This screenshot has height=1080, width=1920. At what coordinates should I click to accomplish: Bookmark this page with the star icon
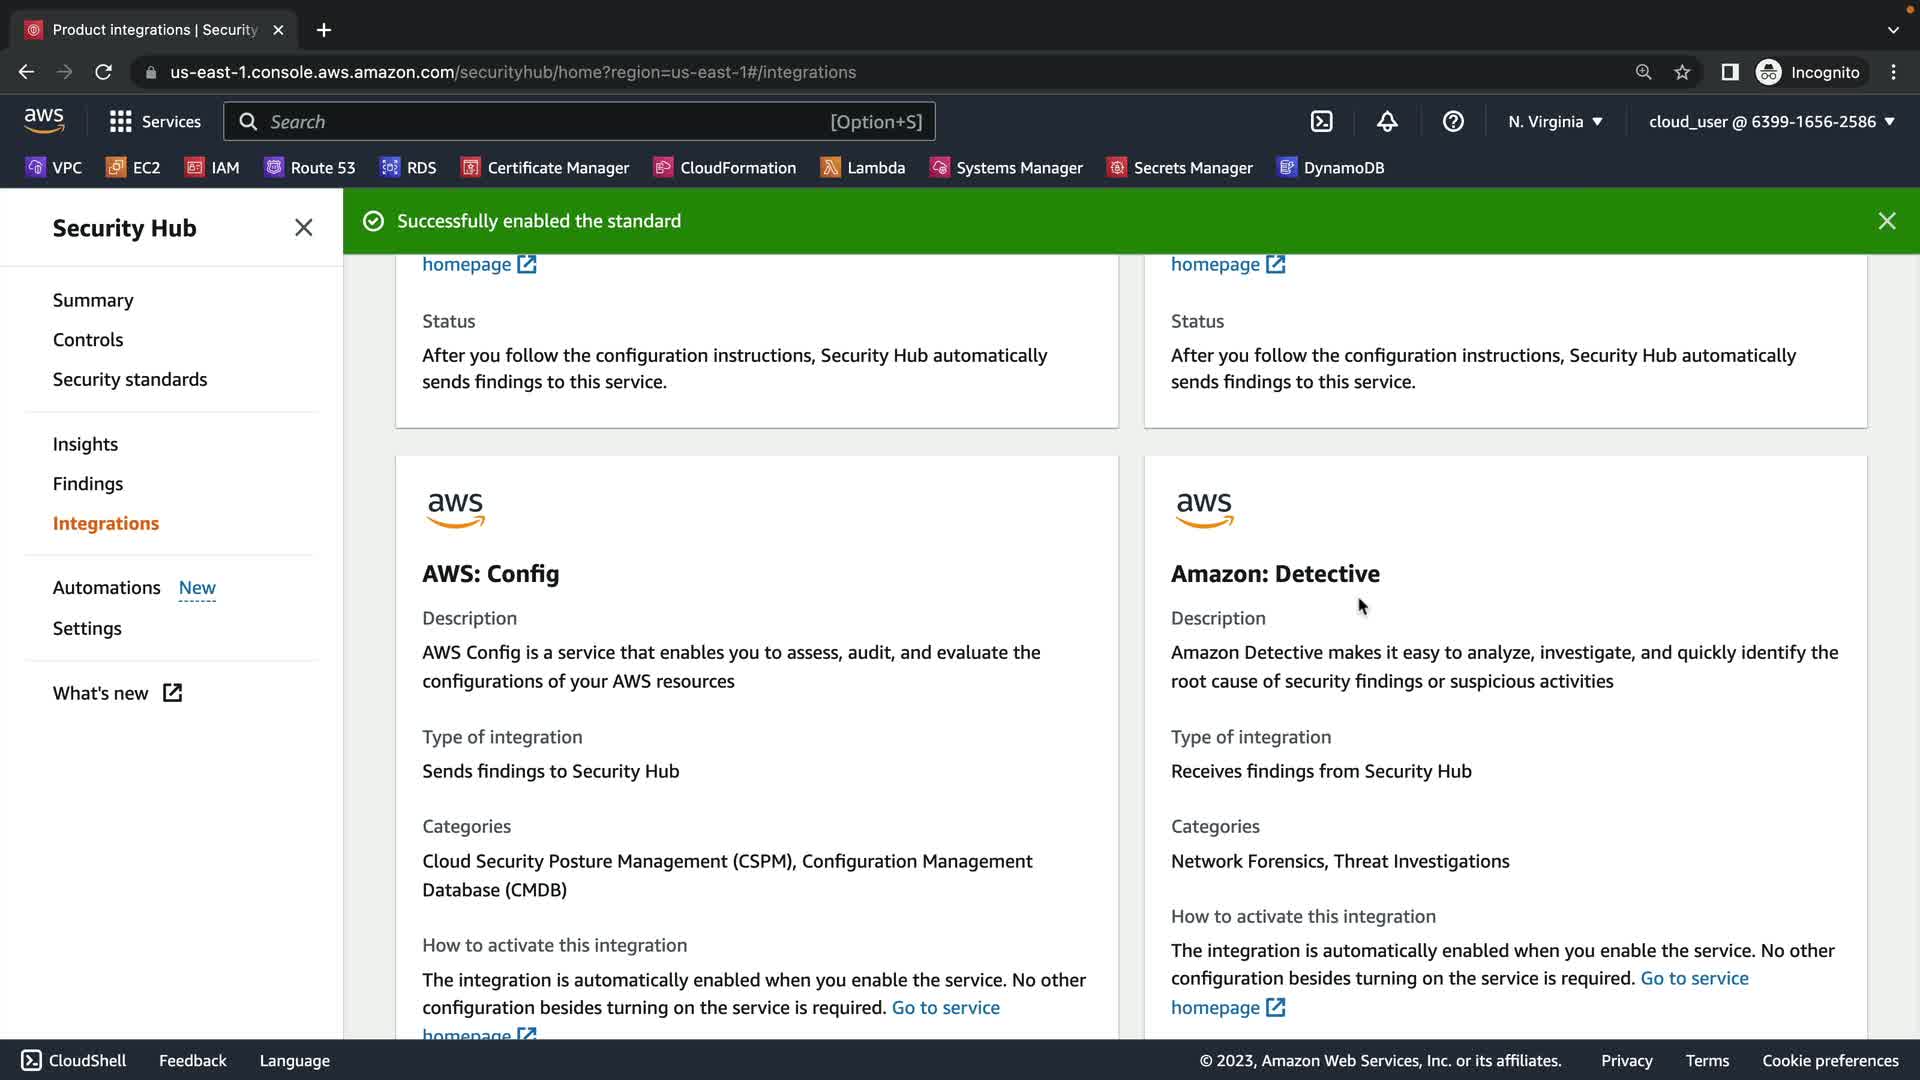[x=1682, y=72]
